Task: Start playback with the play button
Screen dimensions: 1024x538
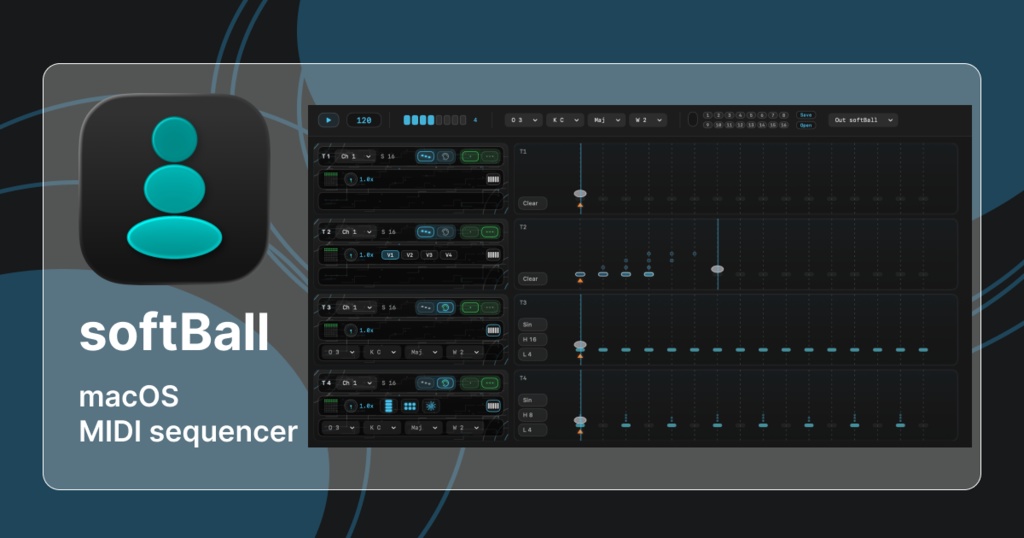Action: point(328,120)
